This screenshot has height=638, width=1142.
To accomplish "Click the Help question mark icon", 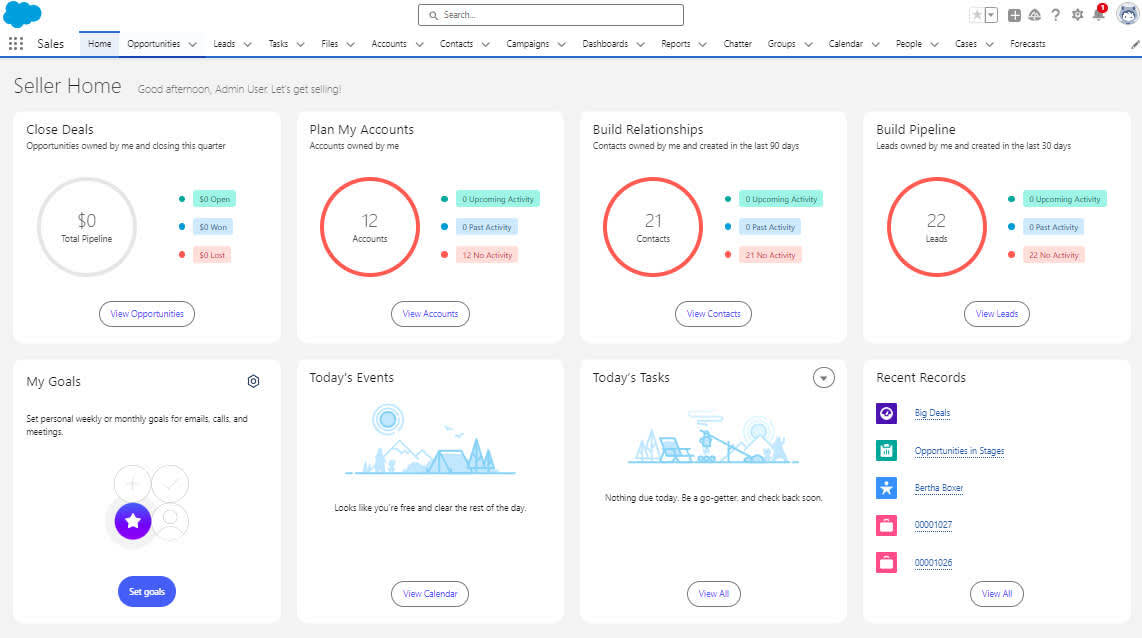I will [1055, 15].
